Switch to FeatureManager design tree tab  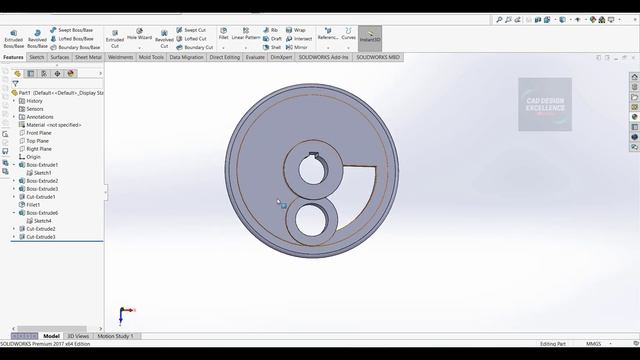point(18,73)
